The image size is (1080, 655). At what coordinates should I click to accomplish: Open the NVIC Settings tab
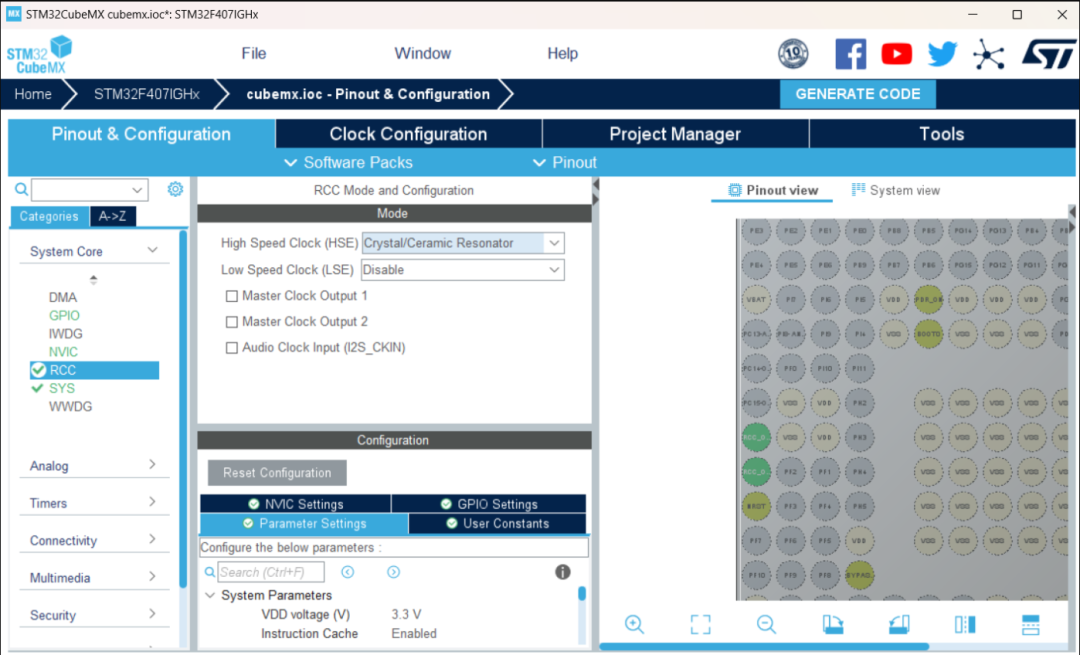tap(295, 503)
